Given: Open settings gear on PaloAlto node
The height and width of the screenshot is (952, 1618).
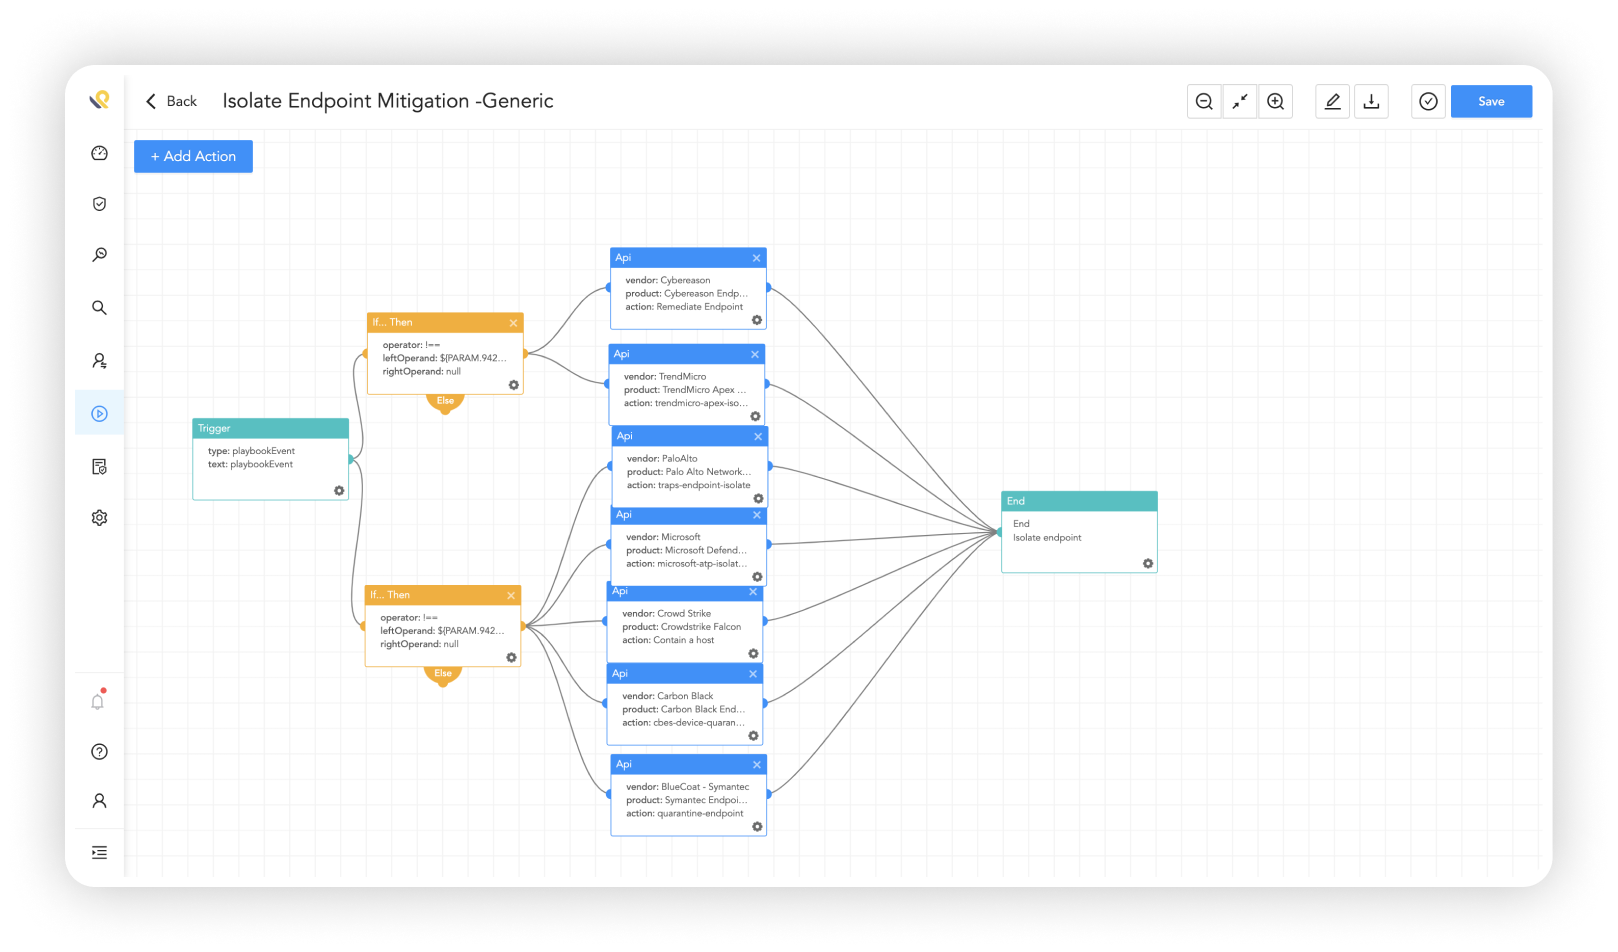Looking at the screenshot, I should click(758, 499).
